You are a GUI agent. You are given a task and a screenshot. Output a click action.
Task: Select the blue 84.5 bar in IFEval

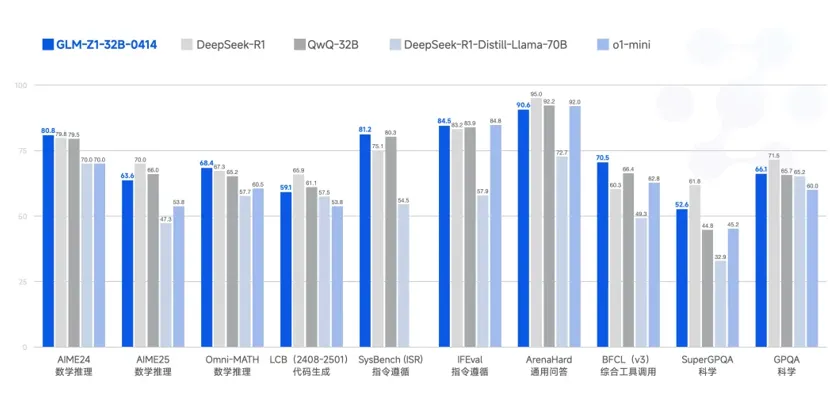(x=444, y=236)
